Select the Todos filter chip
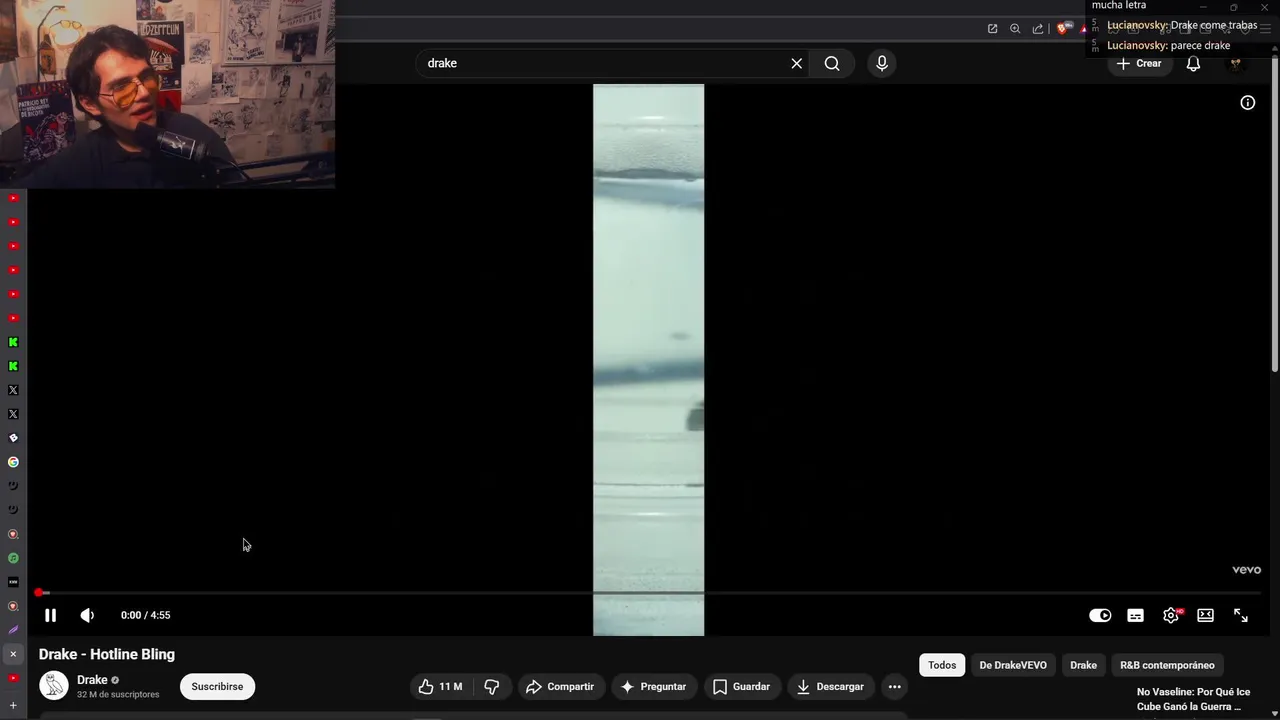The width and height of the screenshot is (1280, 720). coord(942,665)
